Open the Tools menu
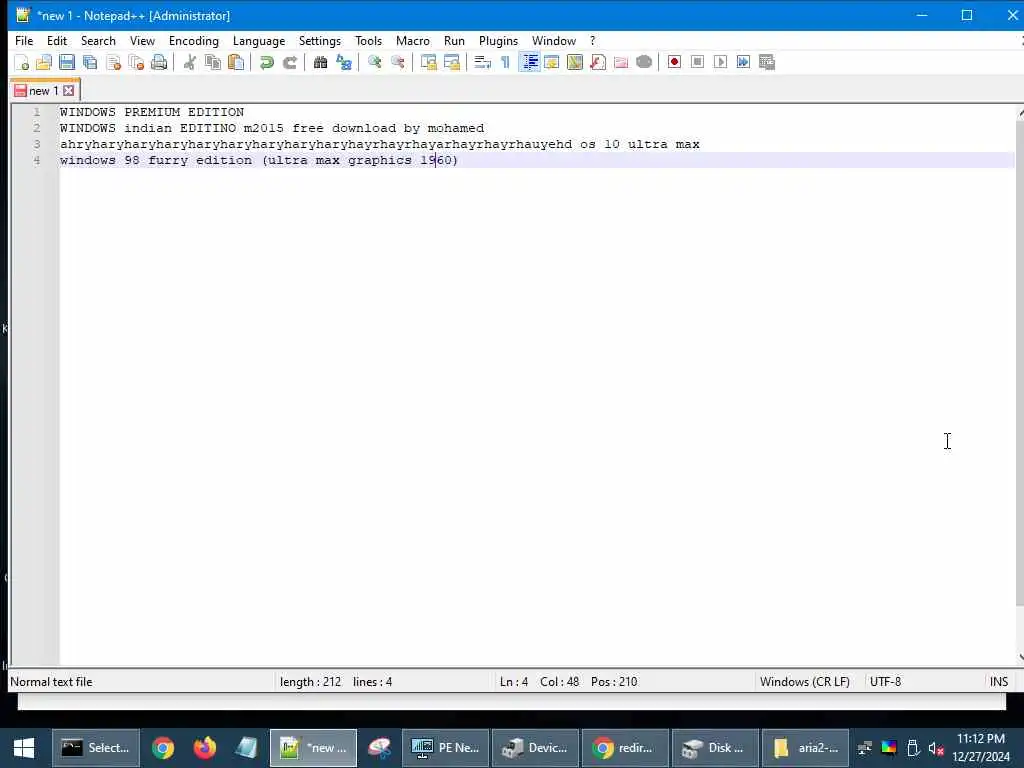The width and height of the screenshot is (1024, 768). (368, 40)
